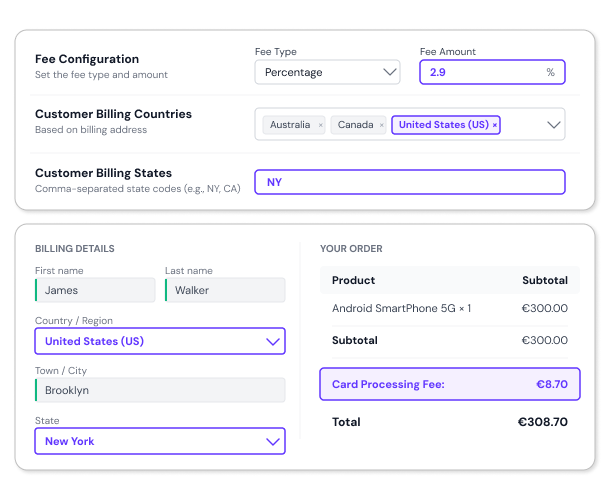The image size is (610, 500).
Task: Select the Customer Billing States heading
Action: pyautogui.click(x=103, y=173)
